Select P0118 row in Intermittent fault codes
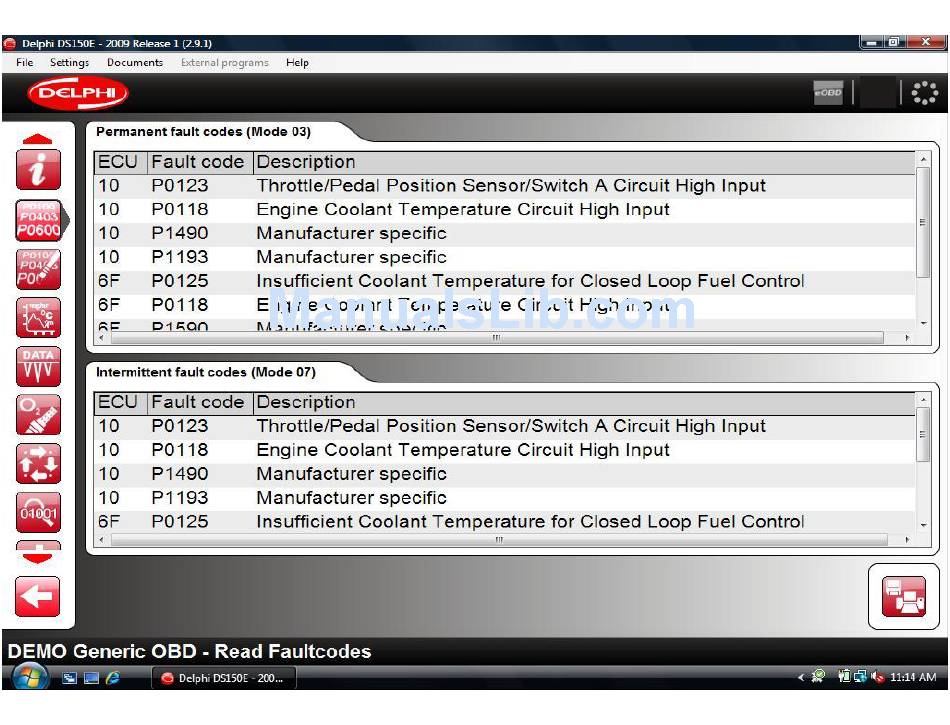Screen dimensions: 950x725 click(505, 450)
